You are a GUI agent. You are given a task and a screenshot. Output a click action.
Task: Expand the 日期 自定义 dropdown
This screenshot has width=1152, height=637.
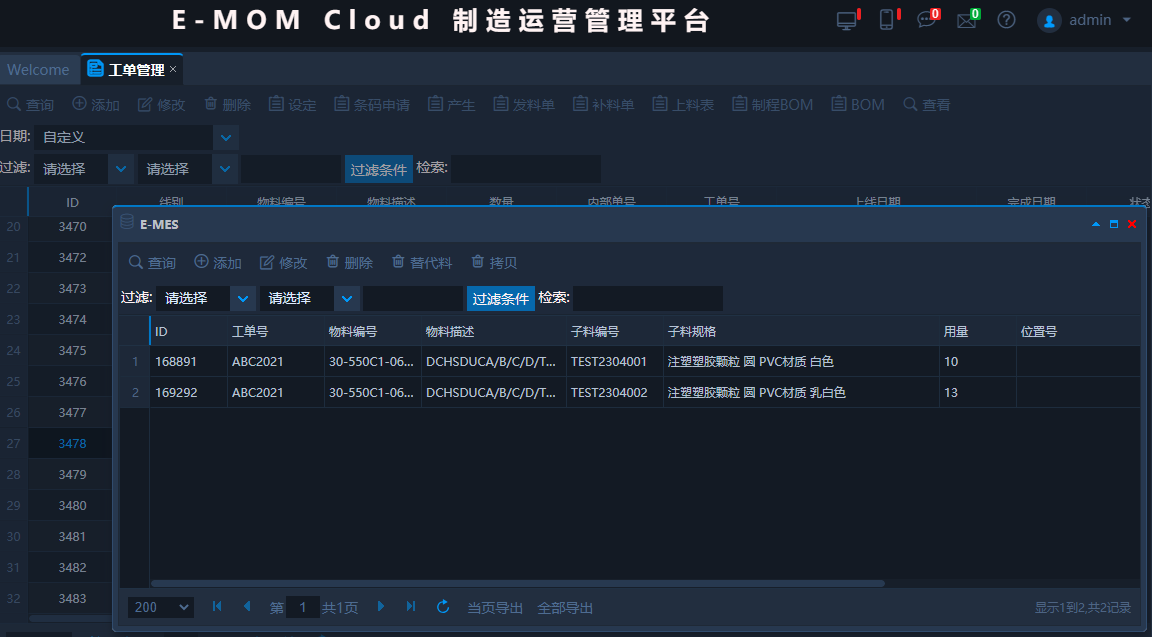pyautogui.click(x=227, y=137)
